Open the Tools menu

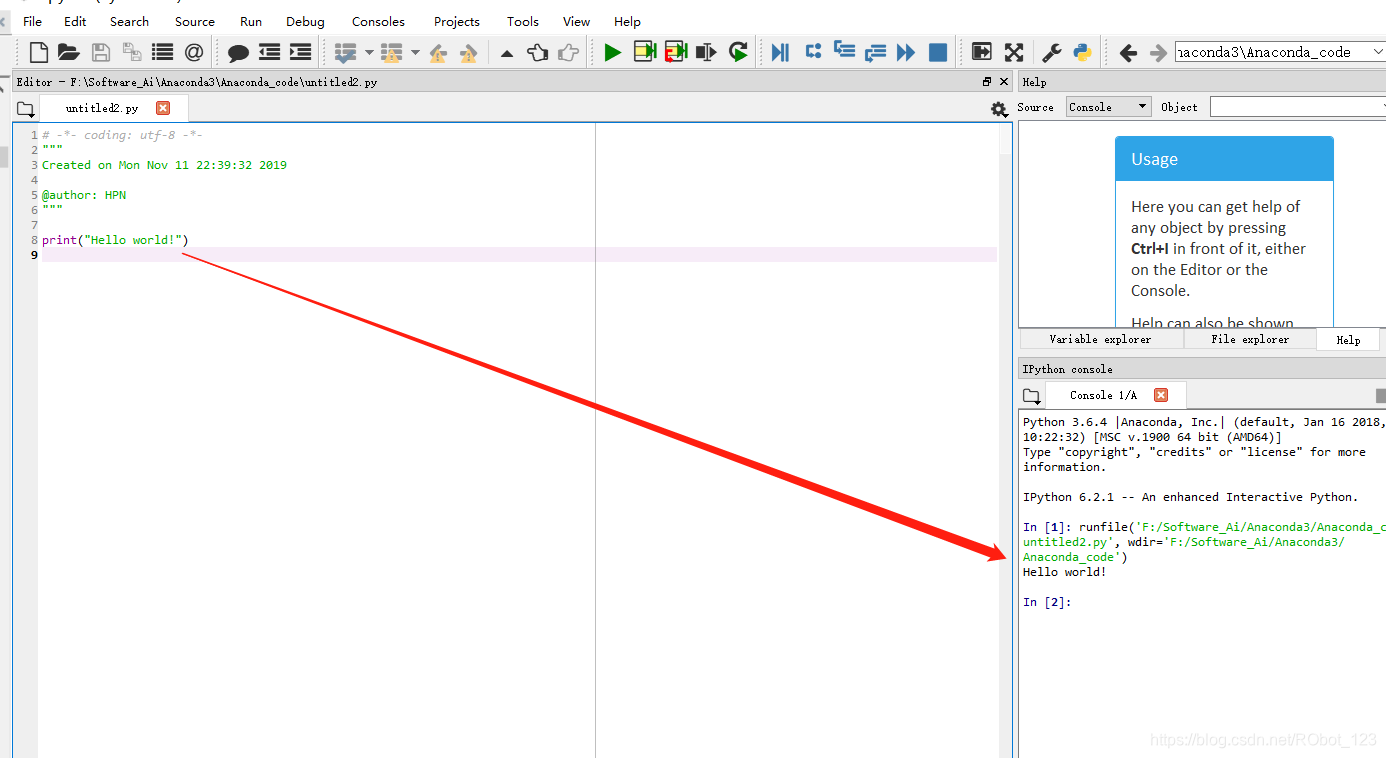click(x=522, y=21)
